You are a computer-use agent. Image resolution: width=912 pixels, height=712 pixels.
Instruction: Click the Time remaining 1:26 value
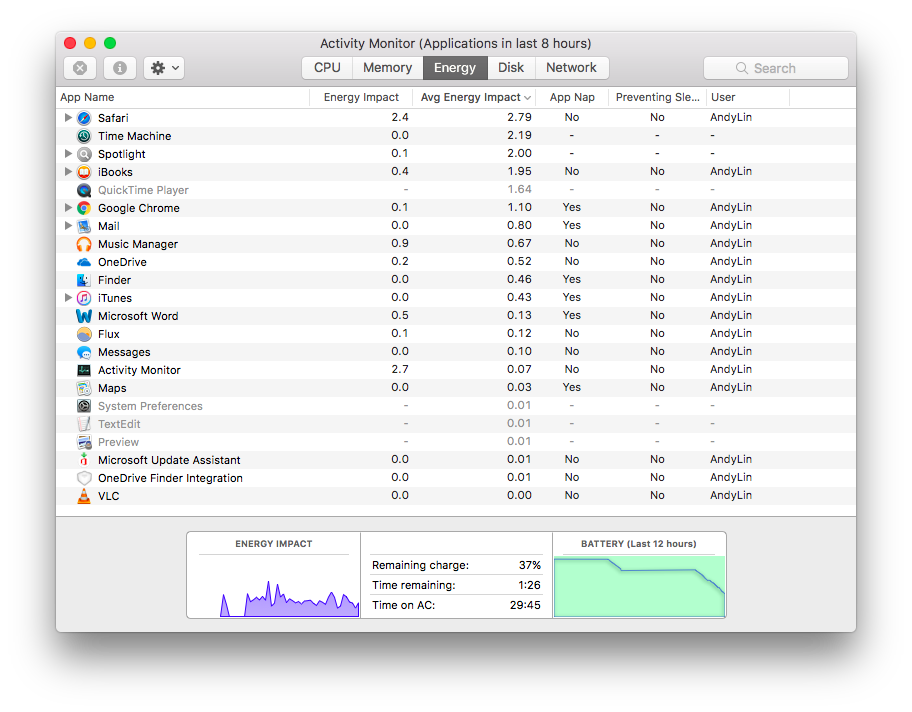(x=530, y=585)
